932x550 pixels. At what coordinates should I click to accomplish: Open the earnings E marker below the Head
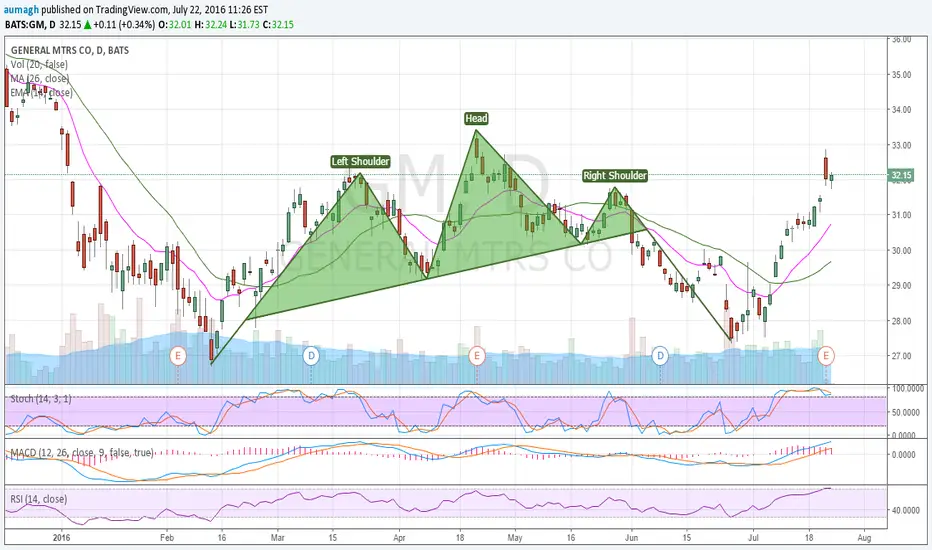(x=476, y=356)
